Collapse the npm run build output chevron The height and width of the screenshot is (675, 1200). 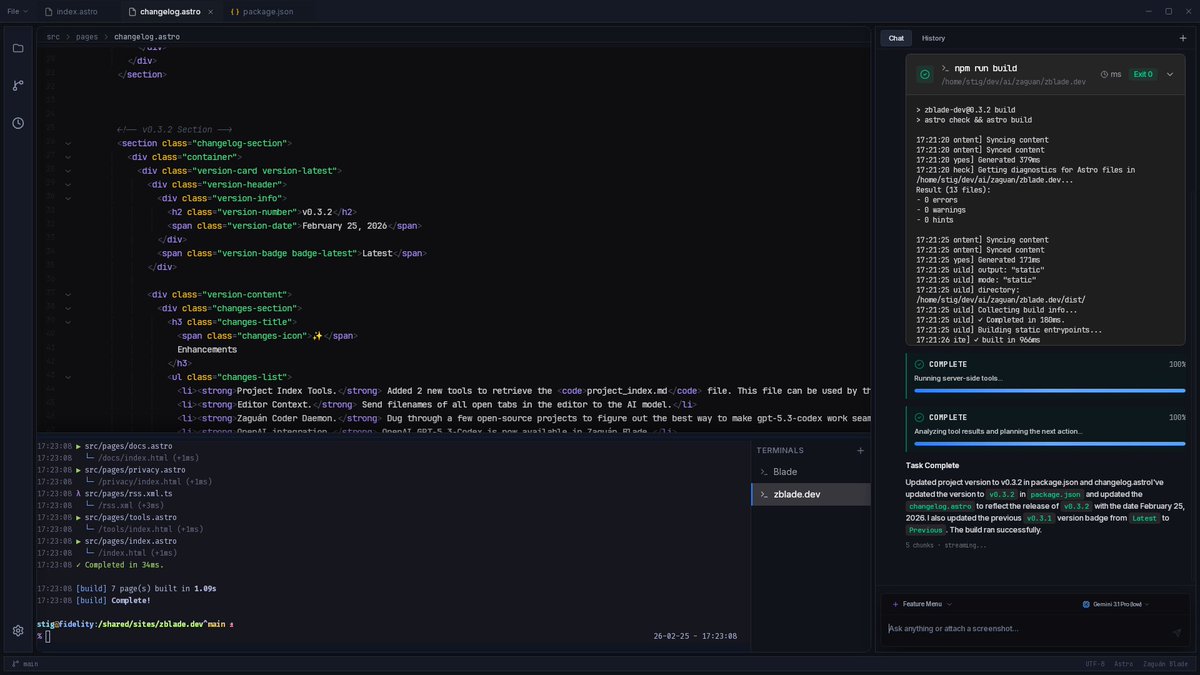(x=1170, y=74)
